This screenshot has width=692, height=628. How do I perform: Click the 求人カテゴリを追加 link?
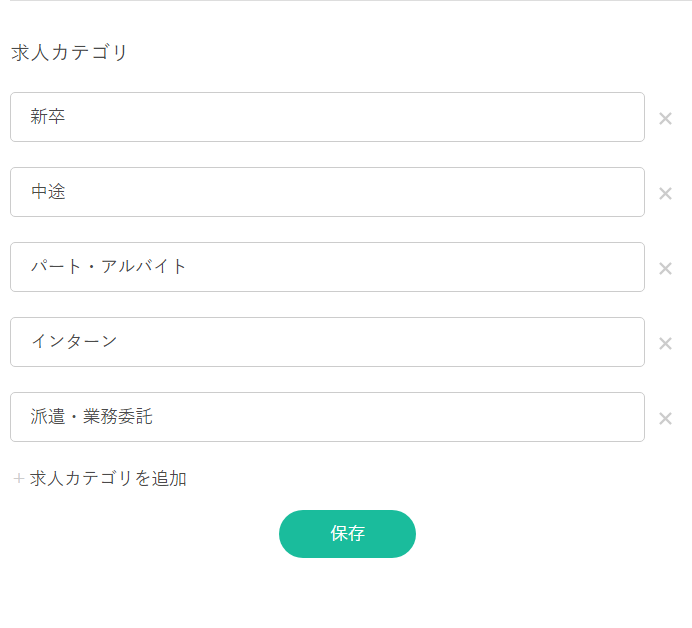click(108, 479)
